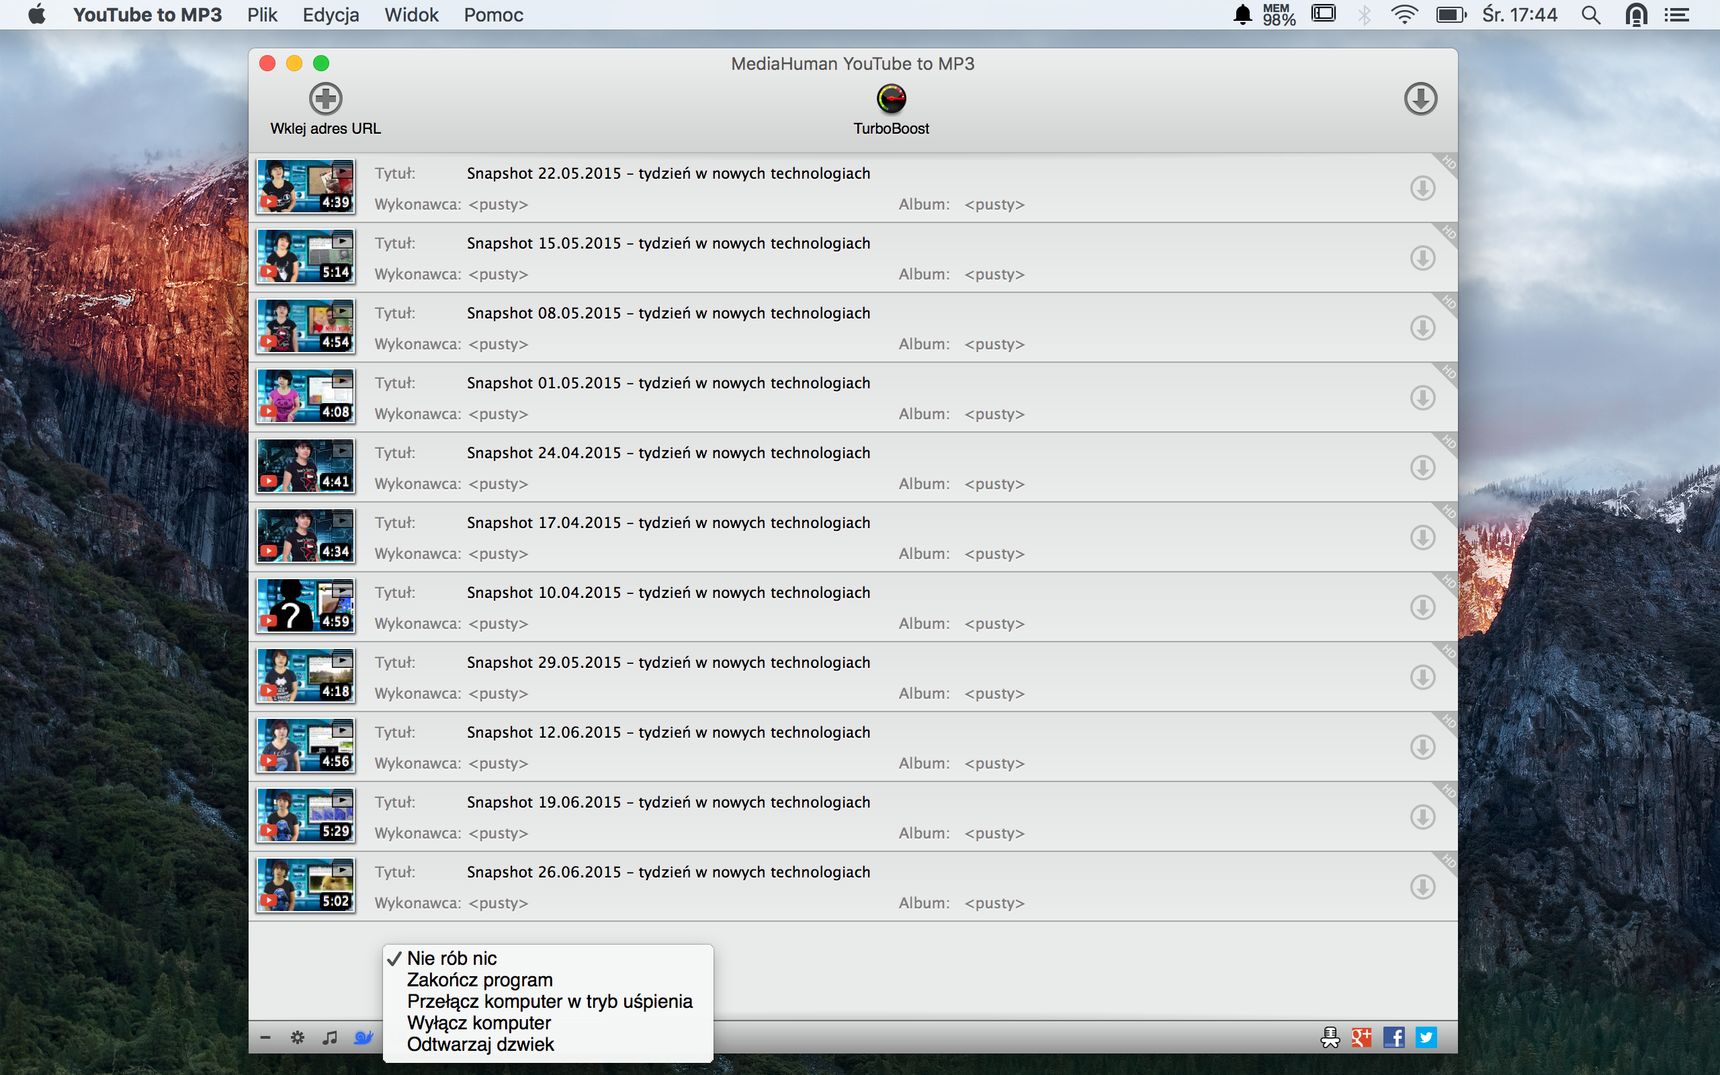The width and height of the screenshot is (1720, 1075).
Task: Click the clock showing Śr. 17:44
Action: [1520, 14]
